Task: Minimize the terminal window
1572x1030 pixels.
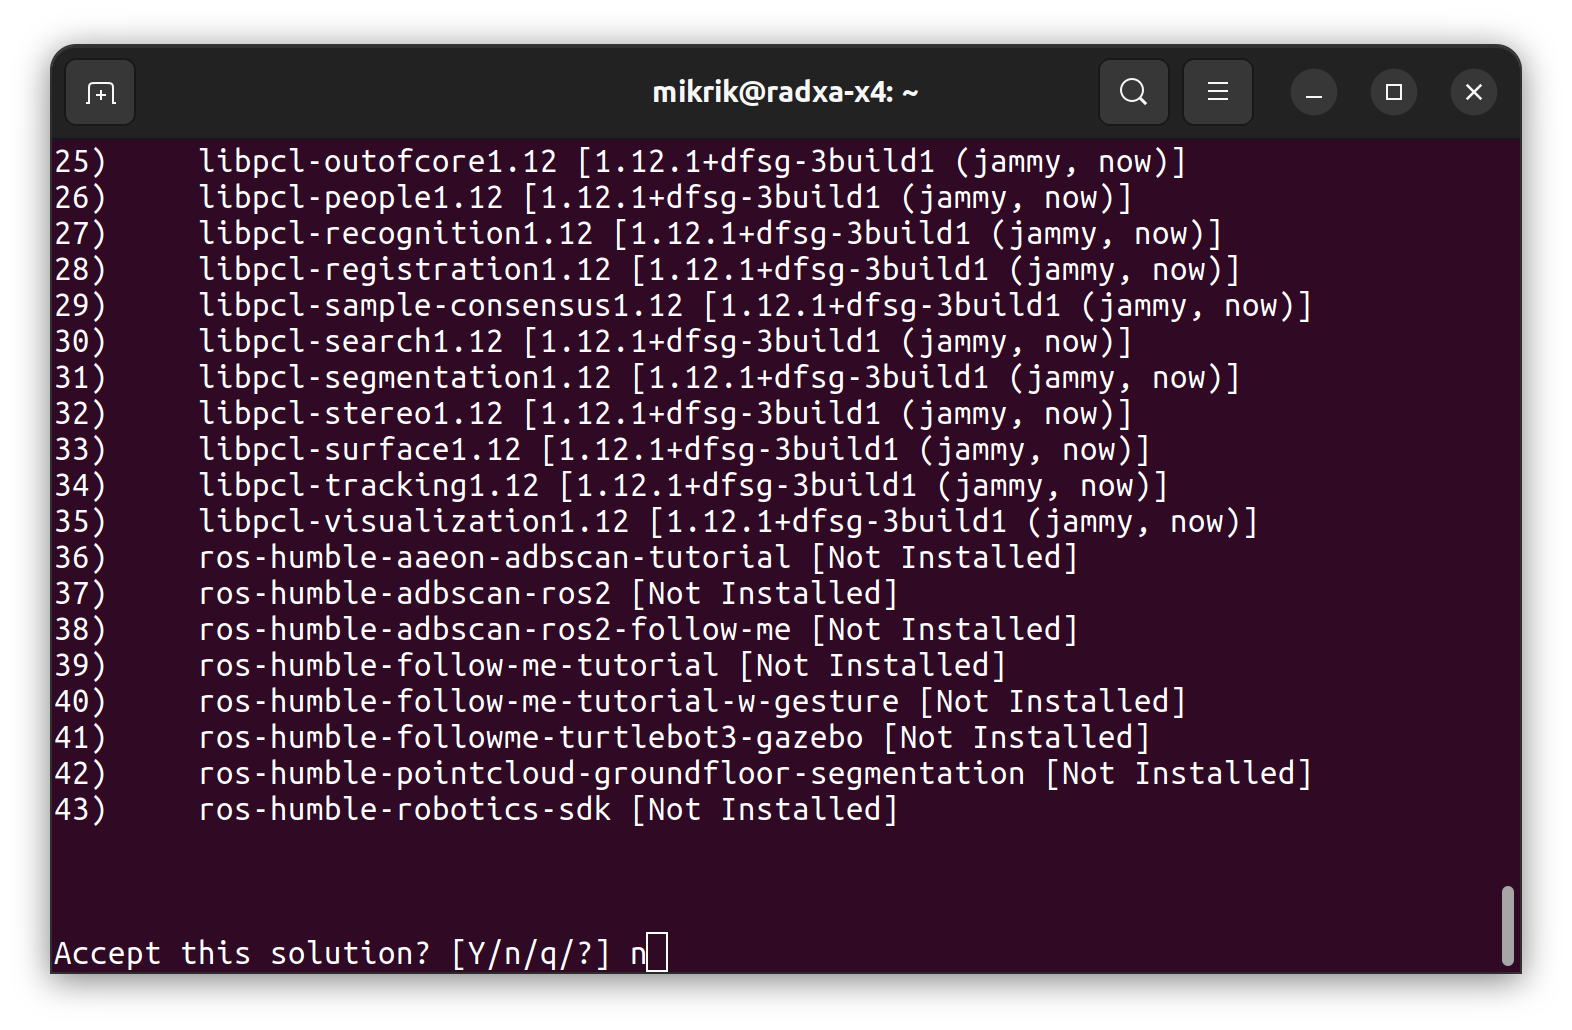Action: [x=1314, y=93]
